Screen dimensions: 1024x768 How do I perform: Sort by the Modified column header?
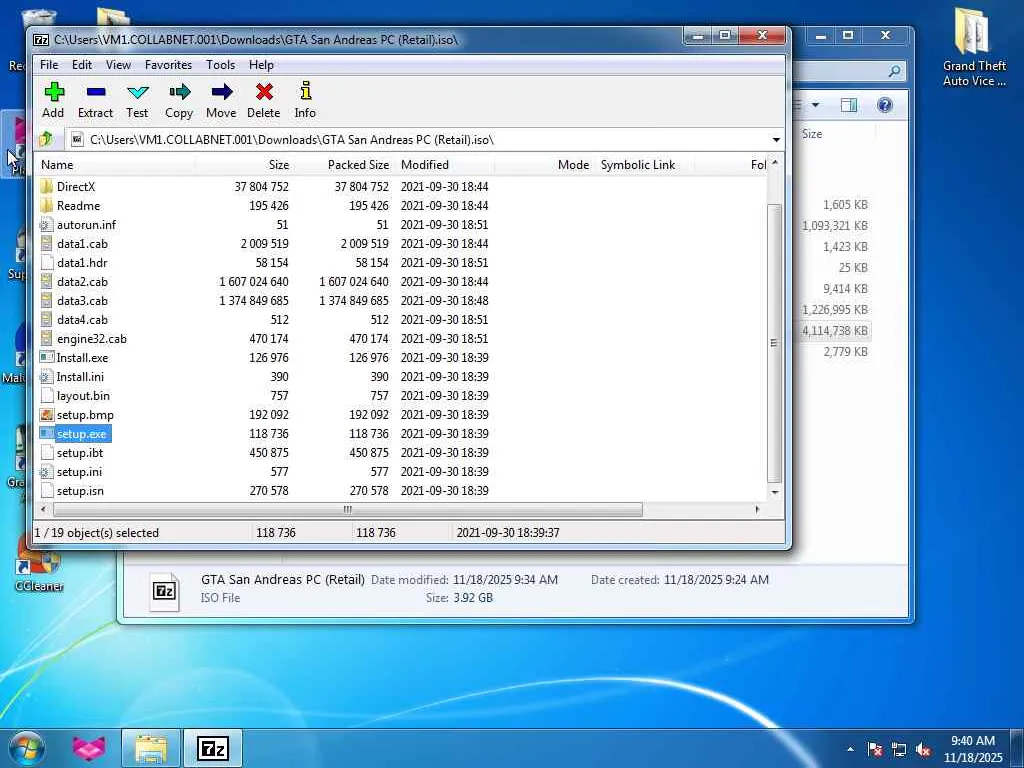(x=445, y=165)
